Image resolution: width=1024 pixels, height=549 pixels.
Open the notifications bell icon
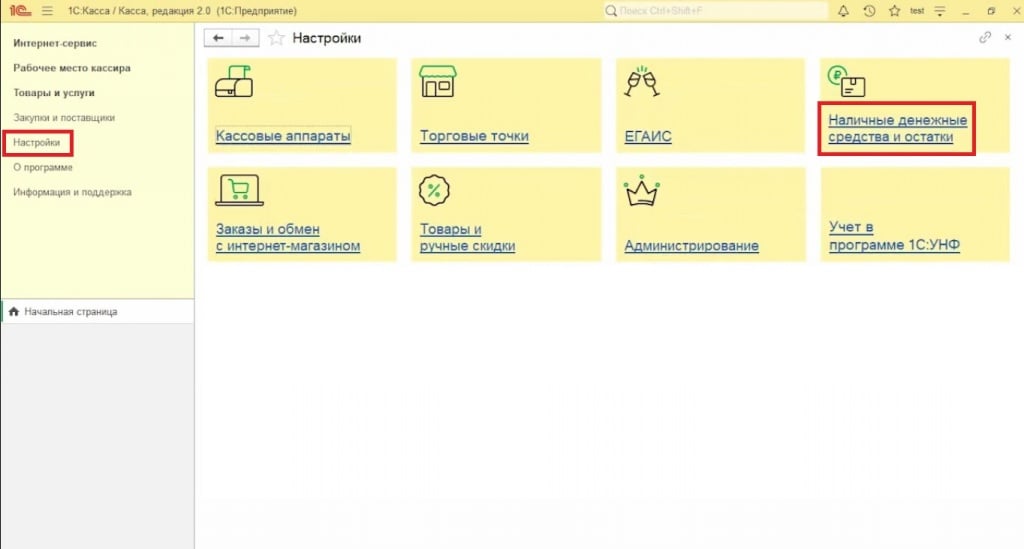pyautogui.click(x=843, y=11)
